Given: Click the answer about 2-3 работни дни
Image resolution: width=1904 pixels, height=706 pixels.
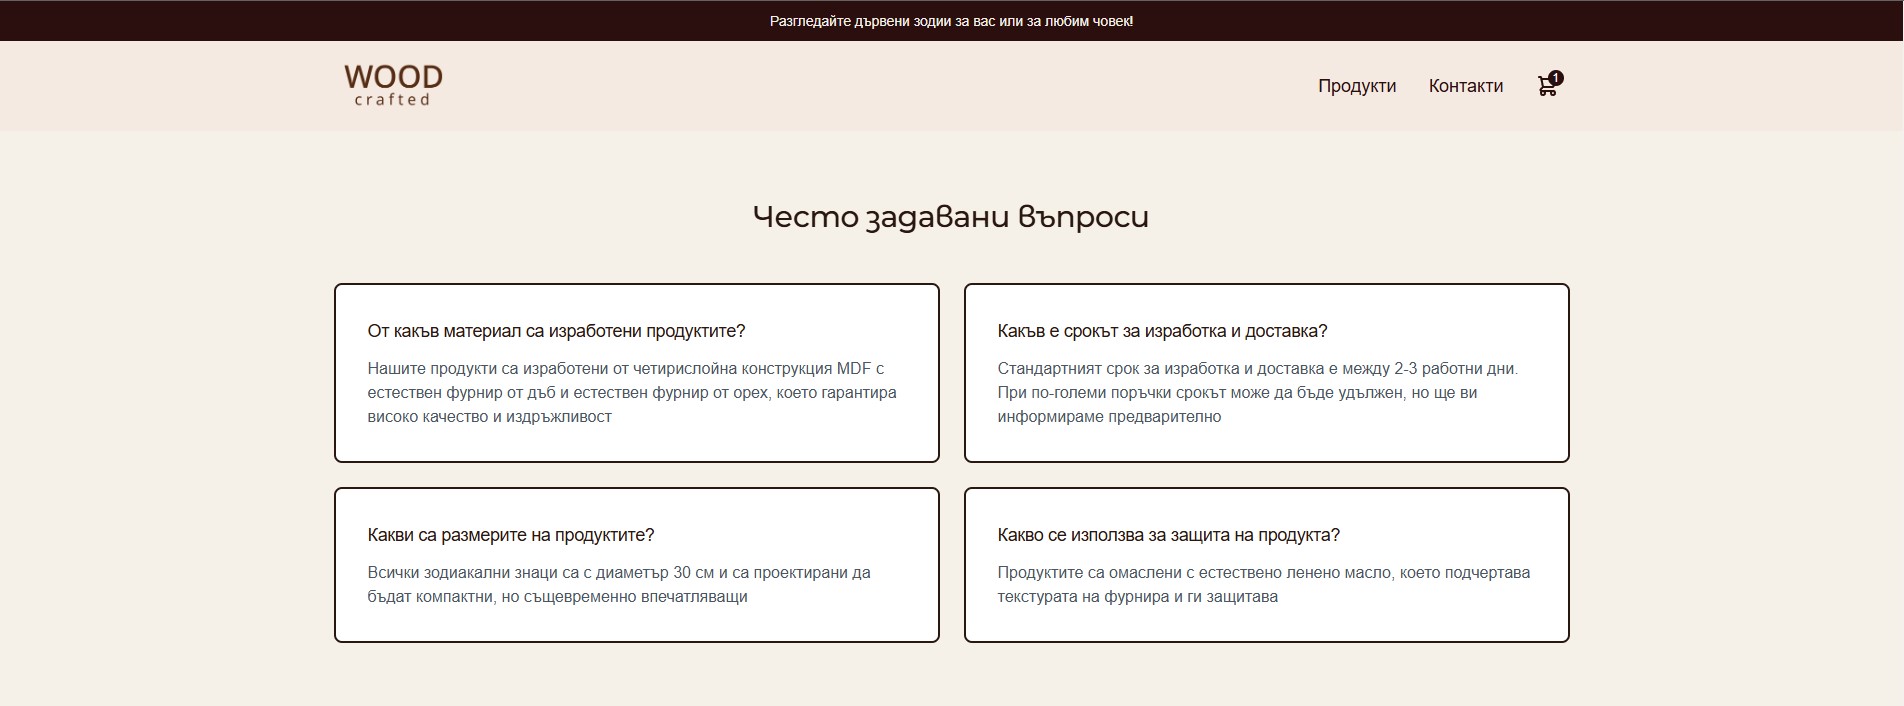Looking at the screenshot, I should [x=1257, y=392].
